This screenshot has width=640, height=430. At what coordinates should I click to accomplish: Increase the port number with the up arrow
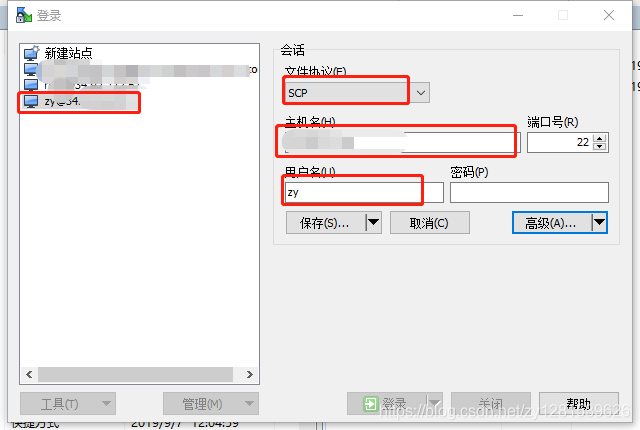coord(599,138)
